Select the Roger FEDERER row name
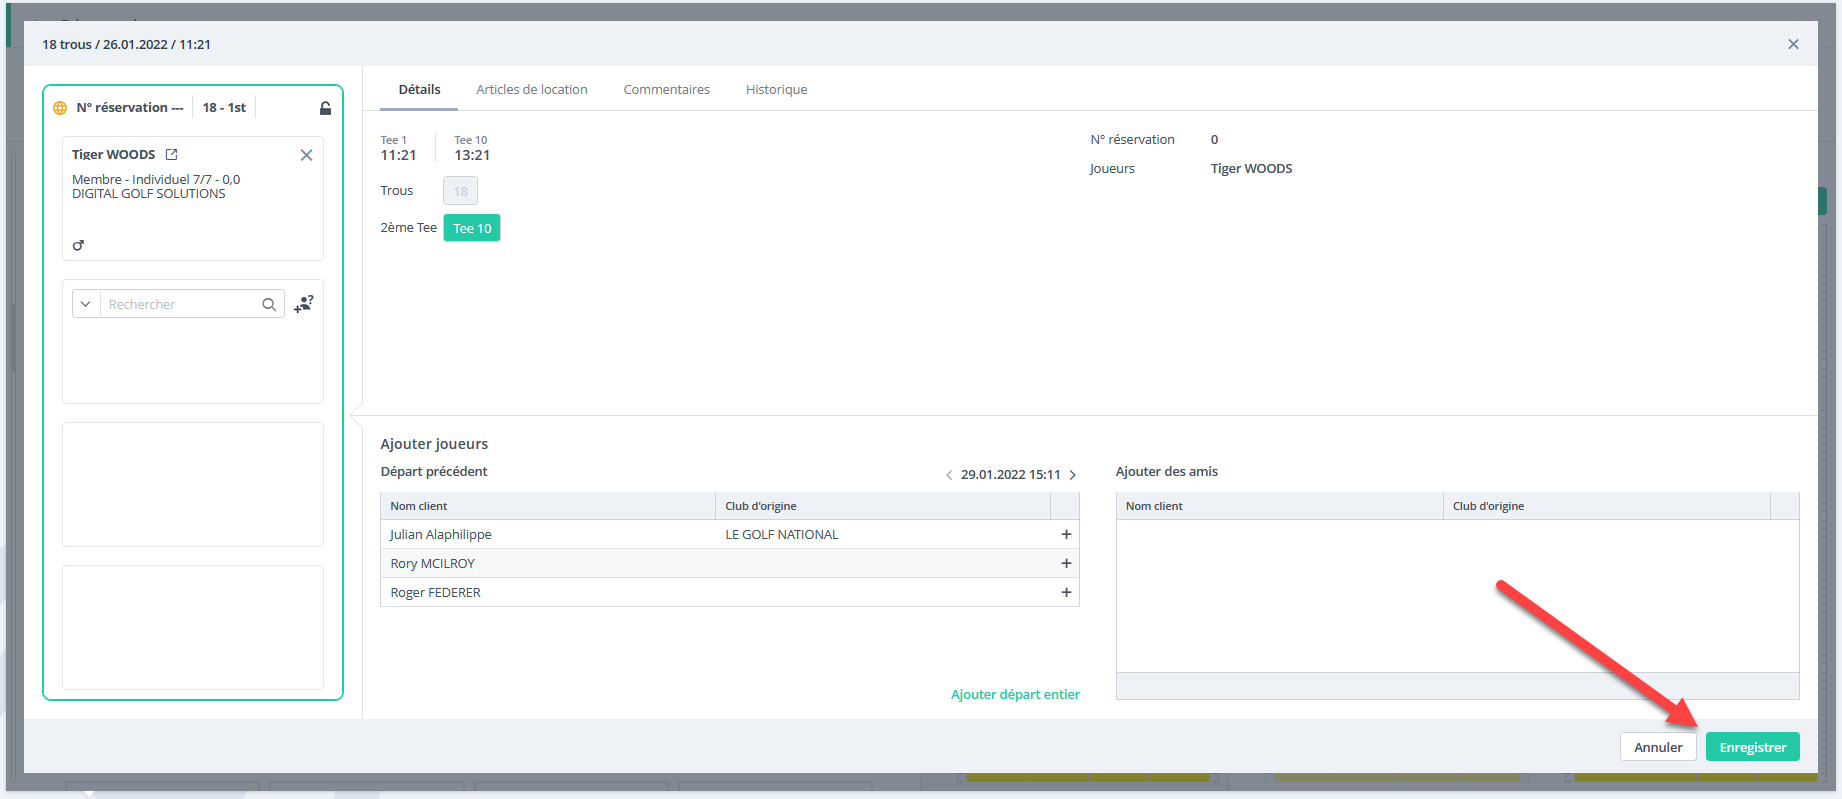 (435, 592)
